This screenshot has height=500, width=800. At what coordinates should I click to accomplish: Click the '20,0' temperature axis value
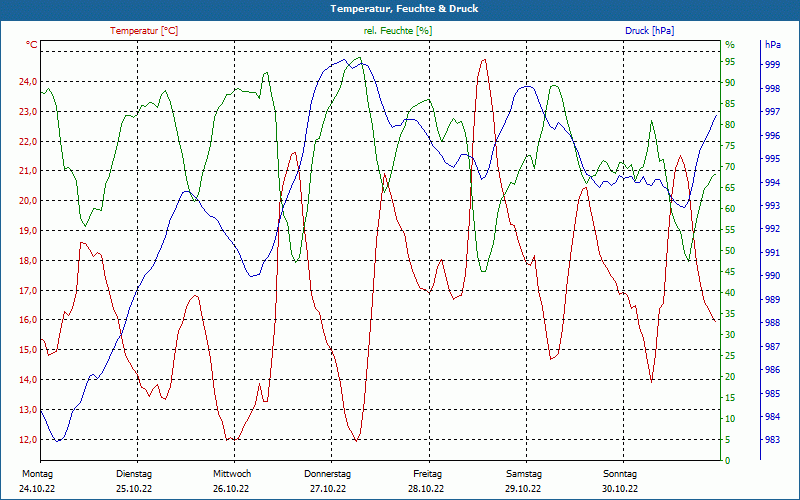[28, 201]
